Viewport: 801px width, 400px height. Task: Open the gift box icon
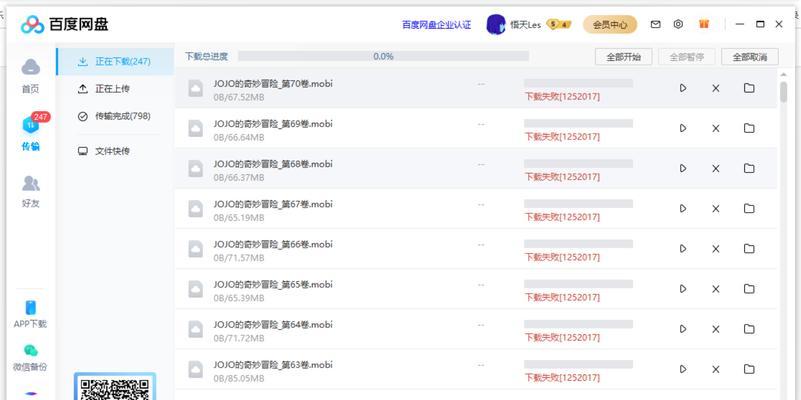[x=704, y=24]
